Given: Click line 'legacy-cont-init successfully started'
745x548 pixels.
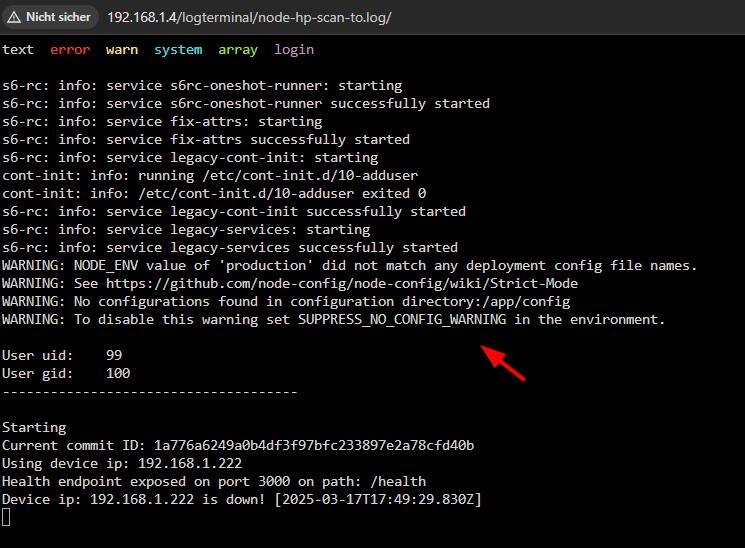Looking at the screenshot, I should 234,212.
